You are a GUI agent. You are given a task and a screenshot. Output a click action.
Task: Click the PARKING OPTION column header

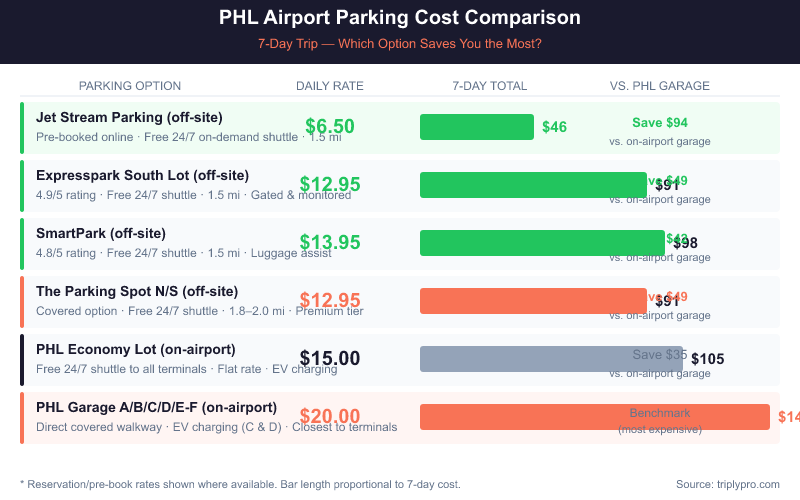click(x=130, y=86)
